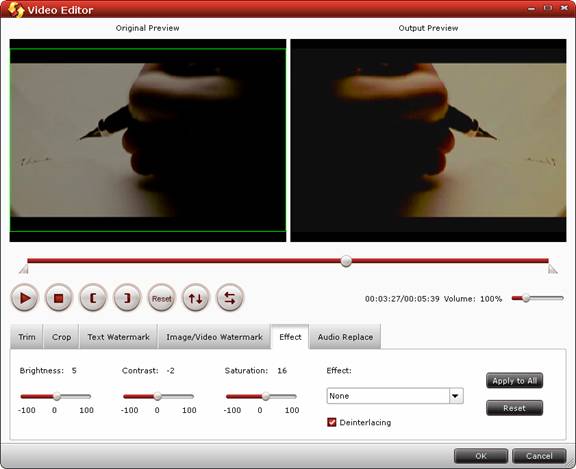Set trim end with right bracket button
The height and width of the screenshot is (469, 576).
click(127, 298)
